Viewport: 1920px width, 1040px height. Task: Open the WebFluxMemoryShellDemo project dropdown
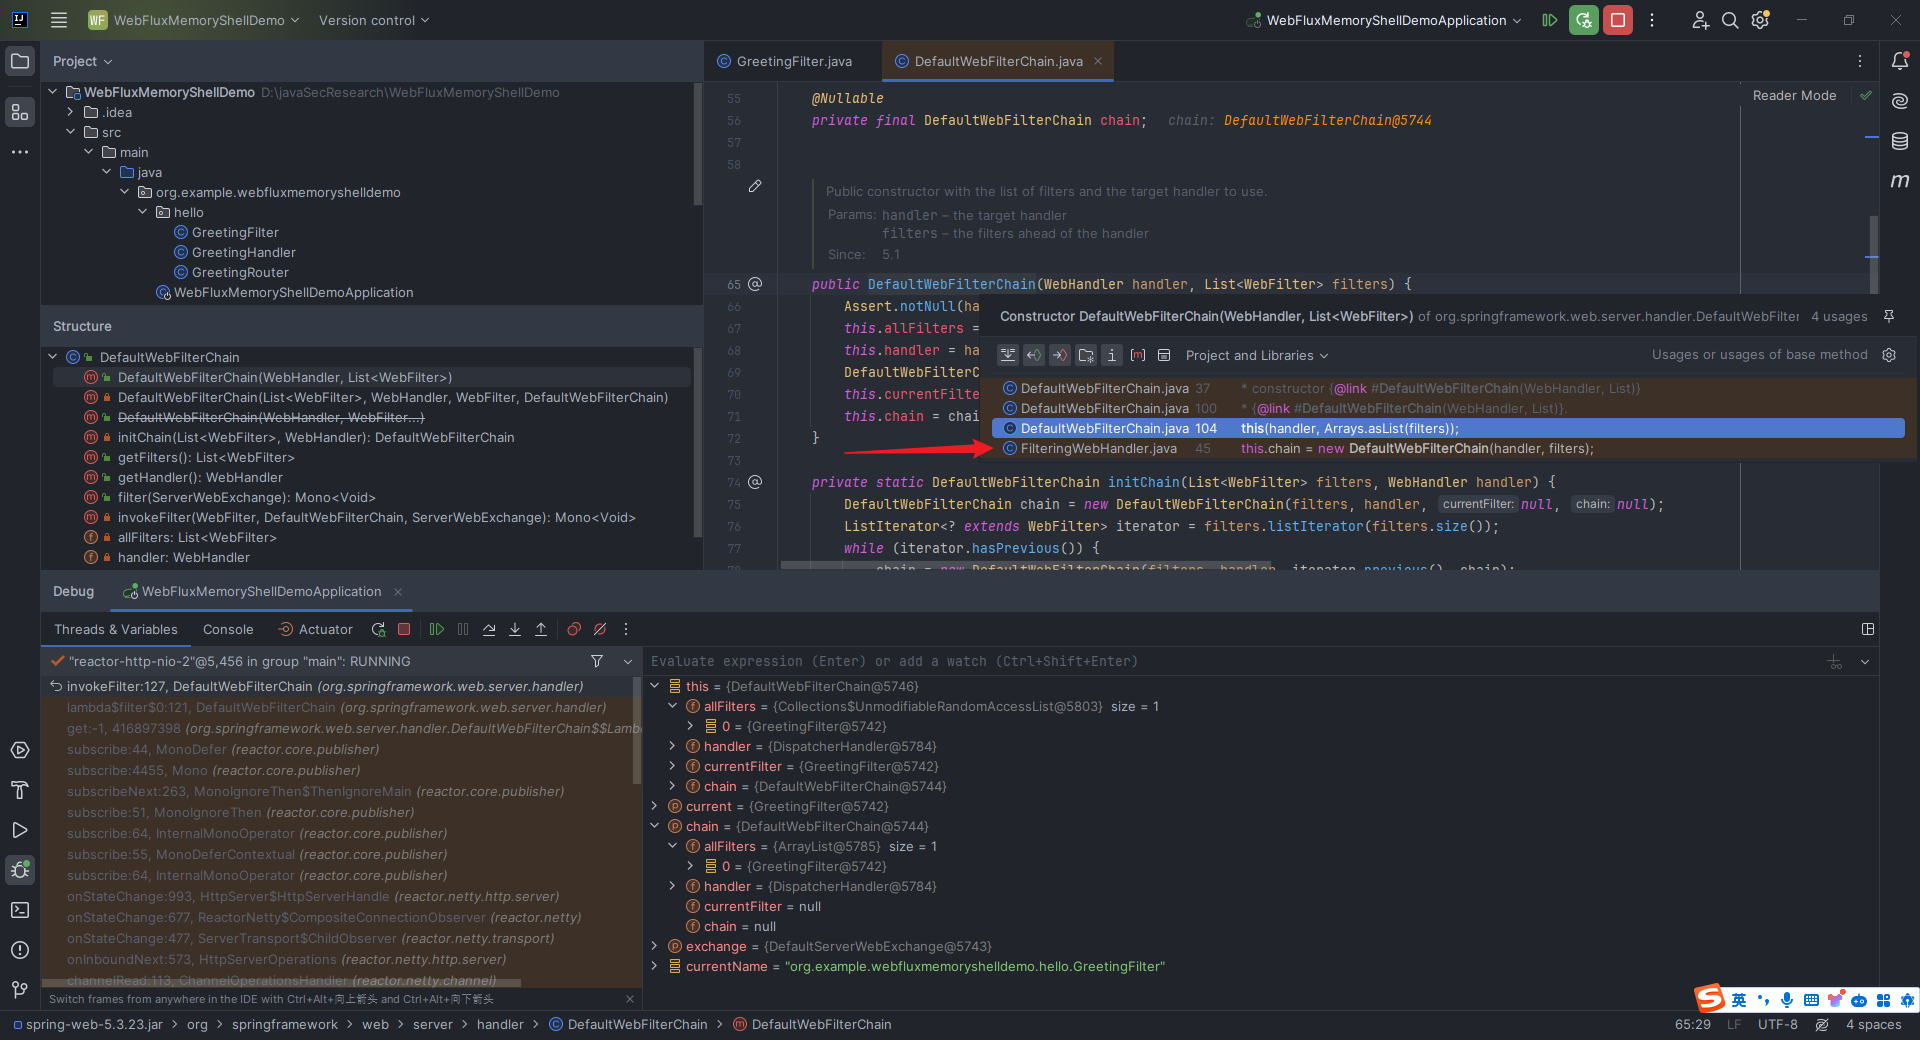(193, 20)
